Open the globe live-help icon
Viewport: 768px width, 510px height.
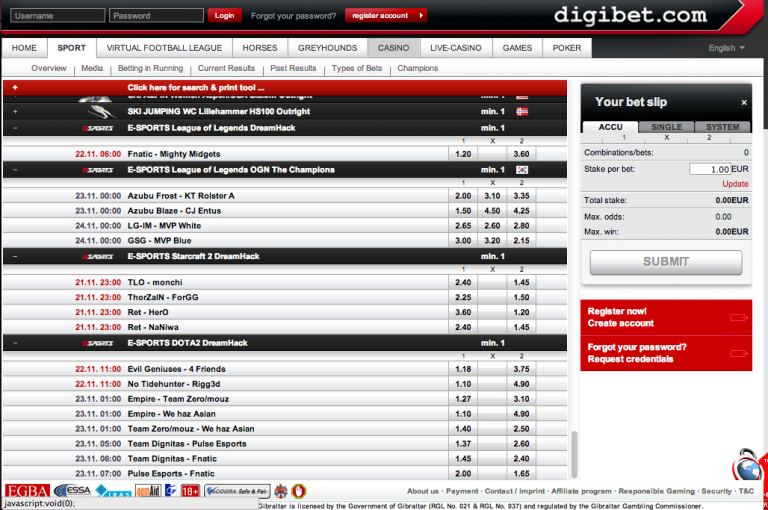(x=748, y=466)
